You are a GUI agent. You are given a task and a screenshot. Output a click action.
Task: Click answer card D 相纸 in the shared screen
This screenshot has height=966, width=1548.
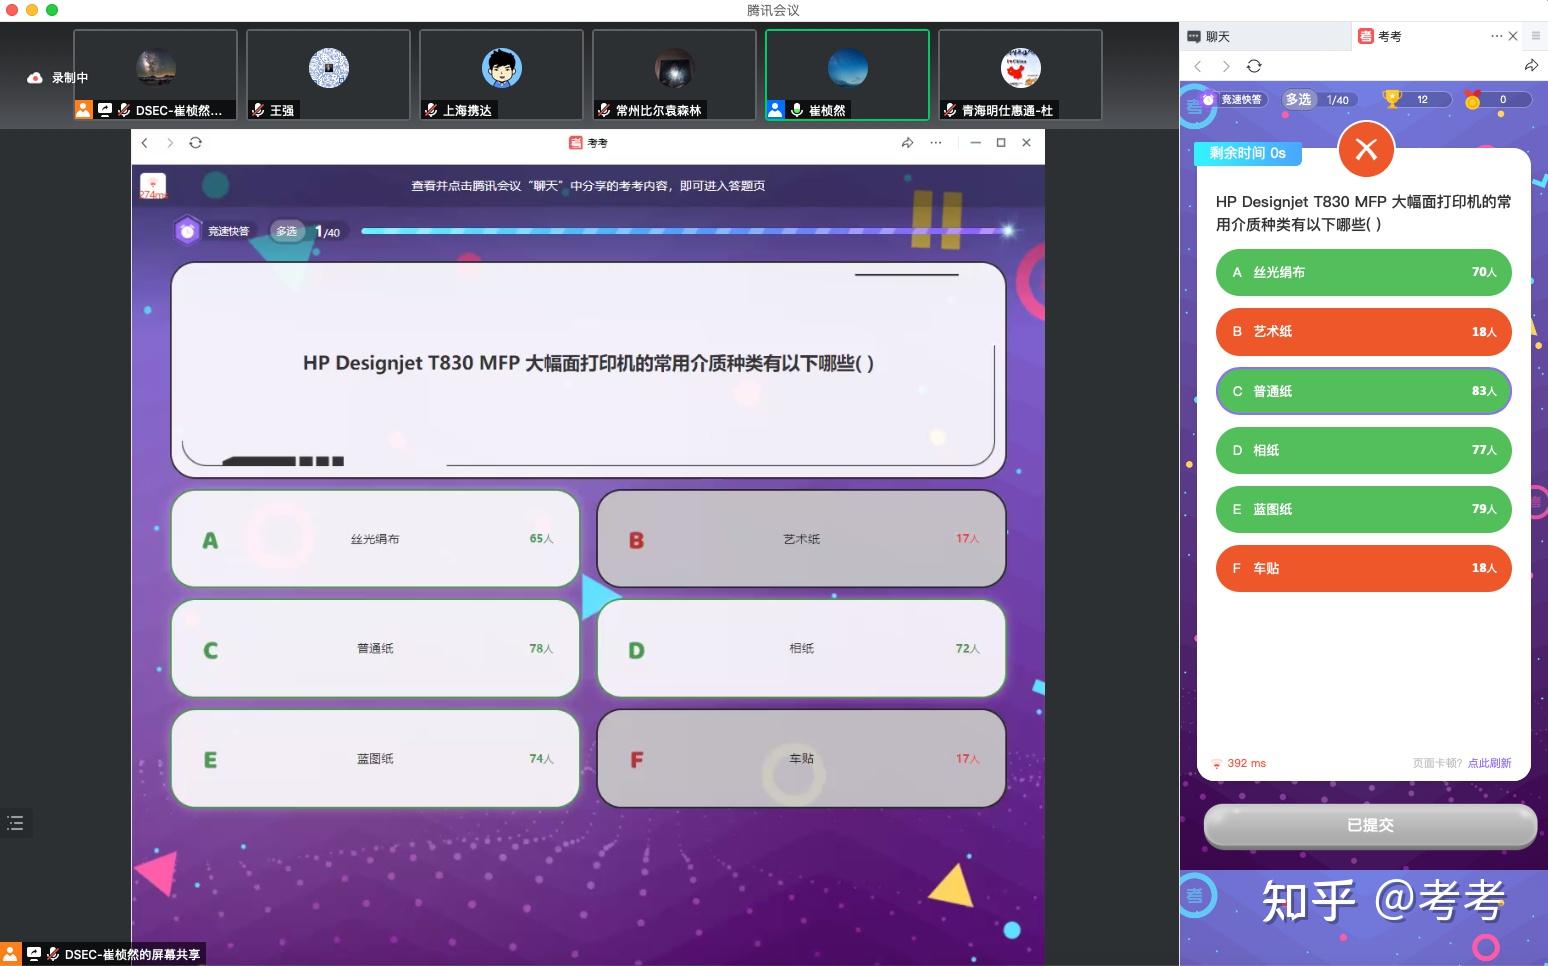(801, 649)
